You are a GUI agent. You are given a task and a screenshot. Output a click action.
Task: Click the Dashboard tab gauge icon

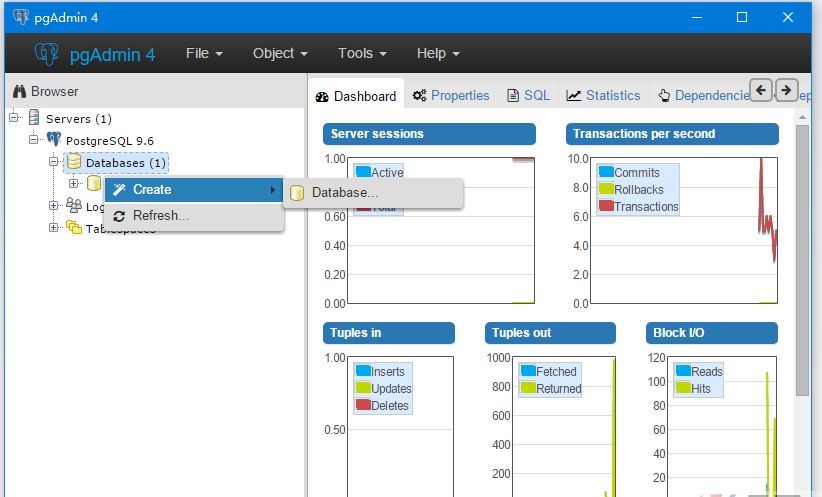[322, 96]
